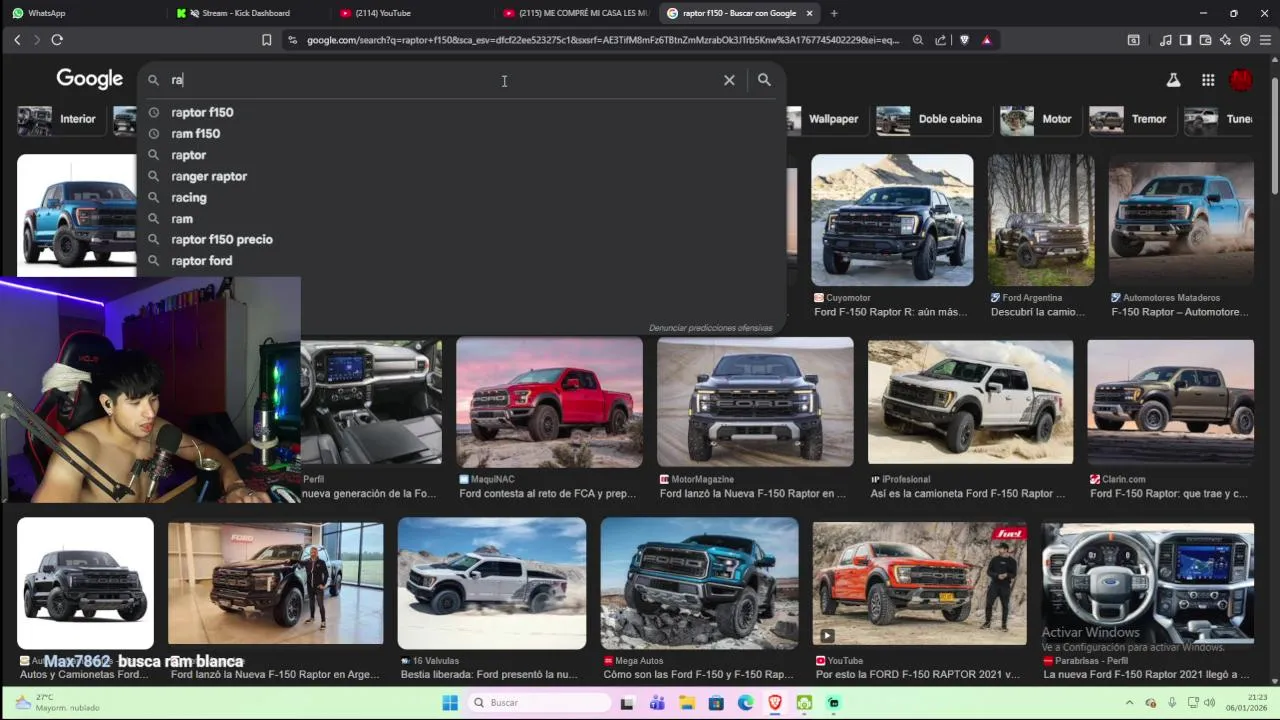1280x720 pixels.
Task: Open the MotorMagazine Nueva F-150 Raptor image
Action: (x=755, y=402)
